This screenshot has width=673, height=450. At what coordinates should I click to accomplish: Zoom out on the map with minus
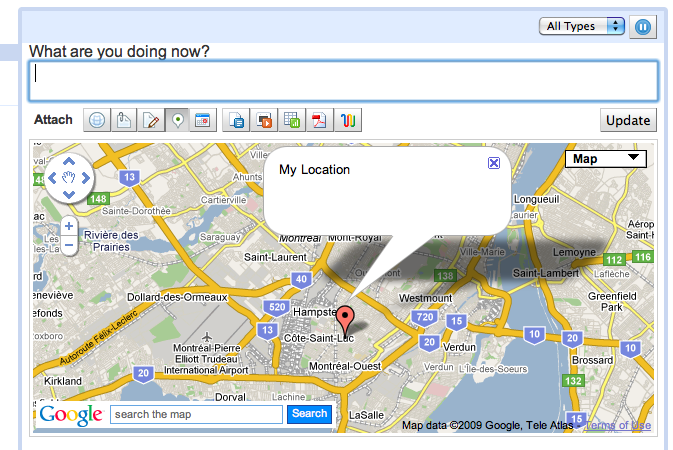(69, 245)
